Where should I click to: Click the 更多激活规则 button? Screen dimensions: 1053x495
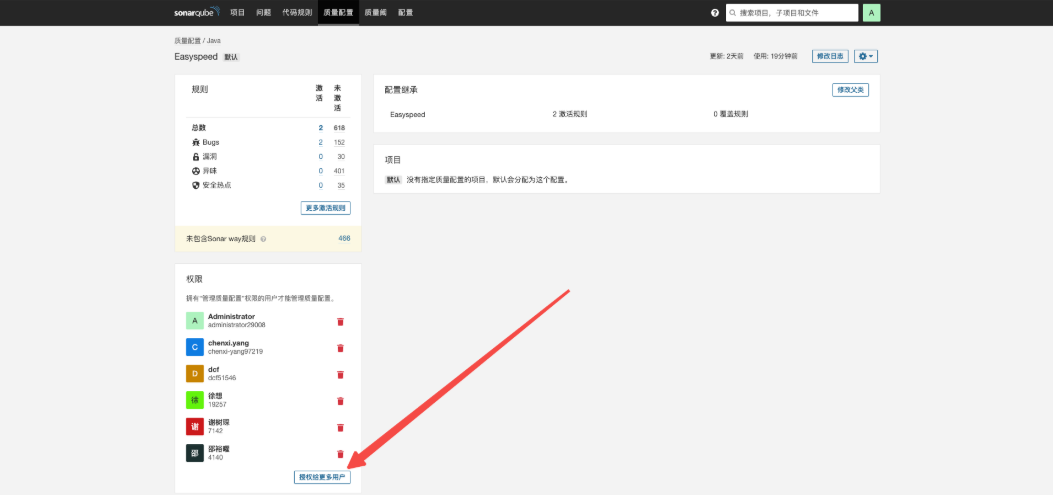[326, 208]
